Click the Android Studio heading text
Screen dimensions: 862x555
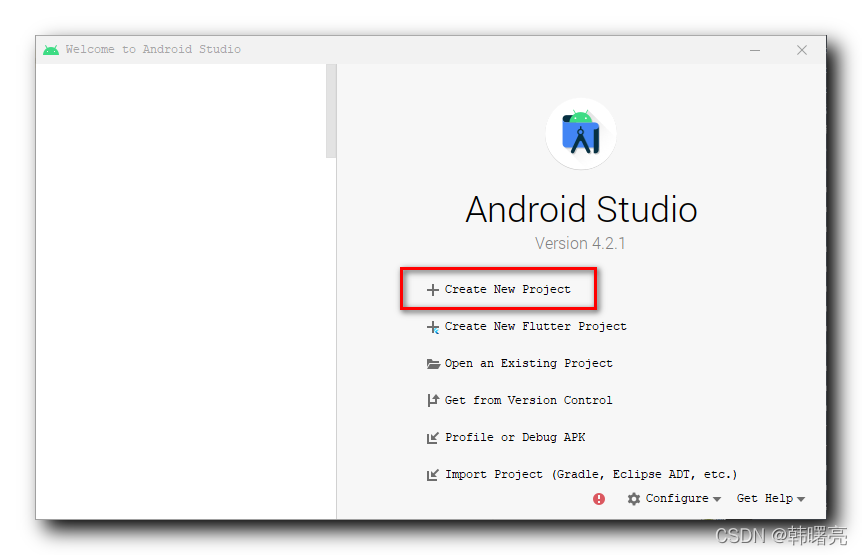click(x=581, y=209)
